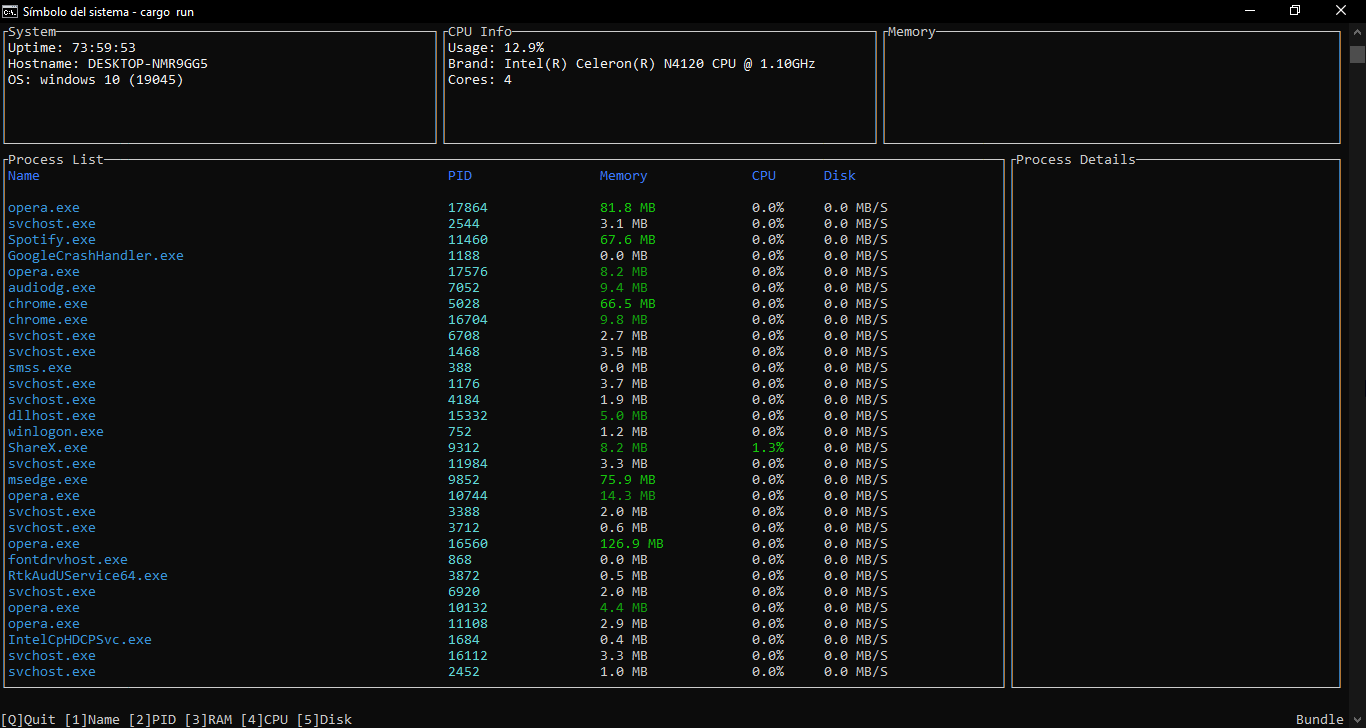Image resolution: width=1366 pixels, height=728 pixels.
Task: Click [Q]Quit in the bottom bar
Action: [27, 719]
